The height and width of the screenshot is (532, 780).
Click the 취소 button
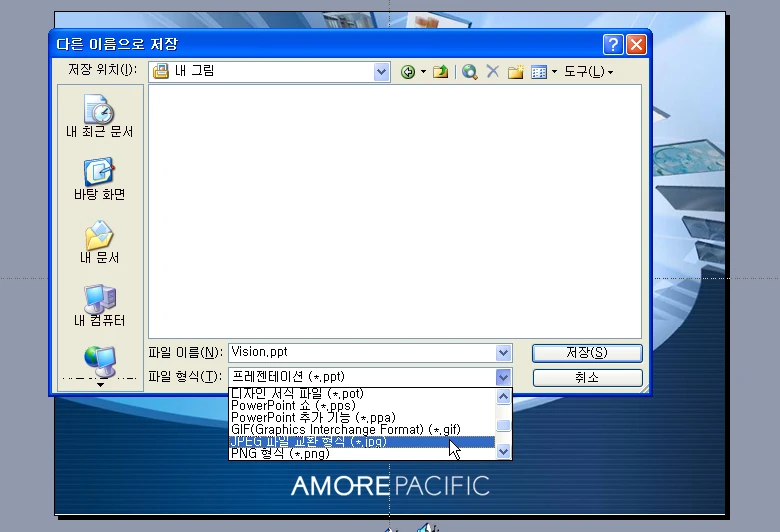[x=587, y=377]
